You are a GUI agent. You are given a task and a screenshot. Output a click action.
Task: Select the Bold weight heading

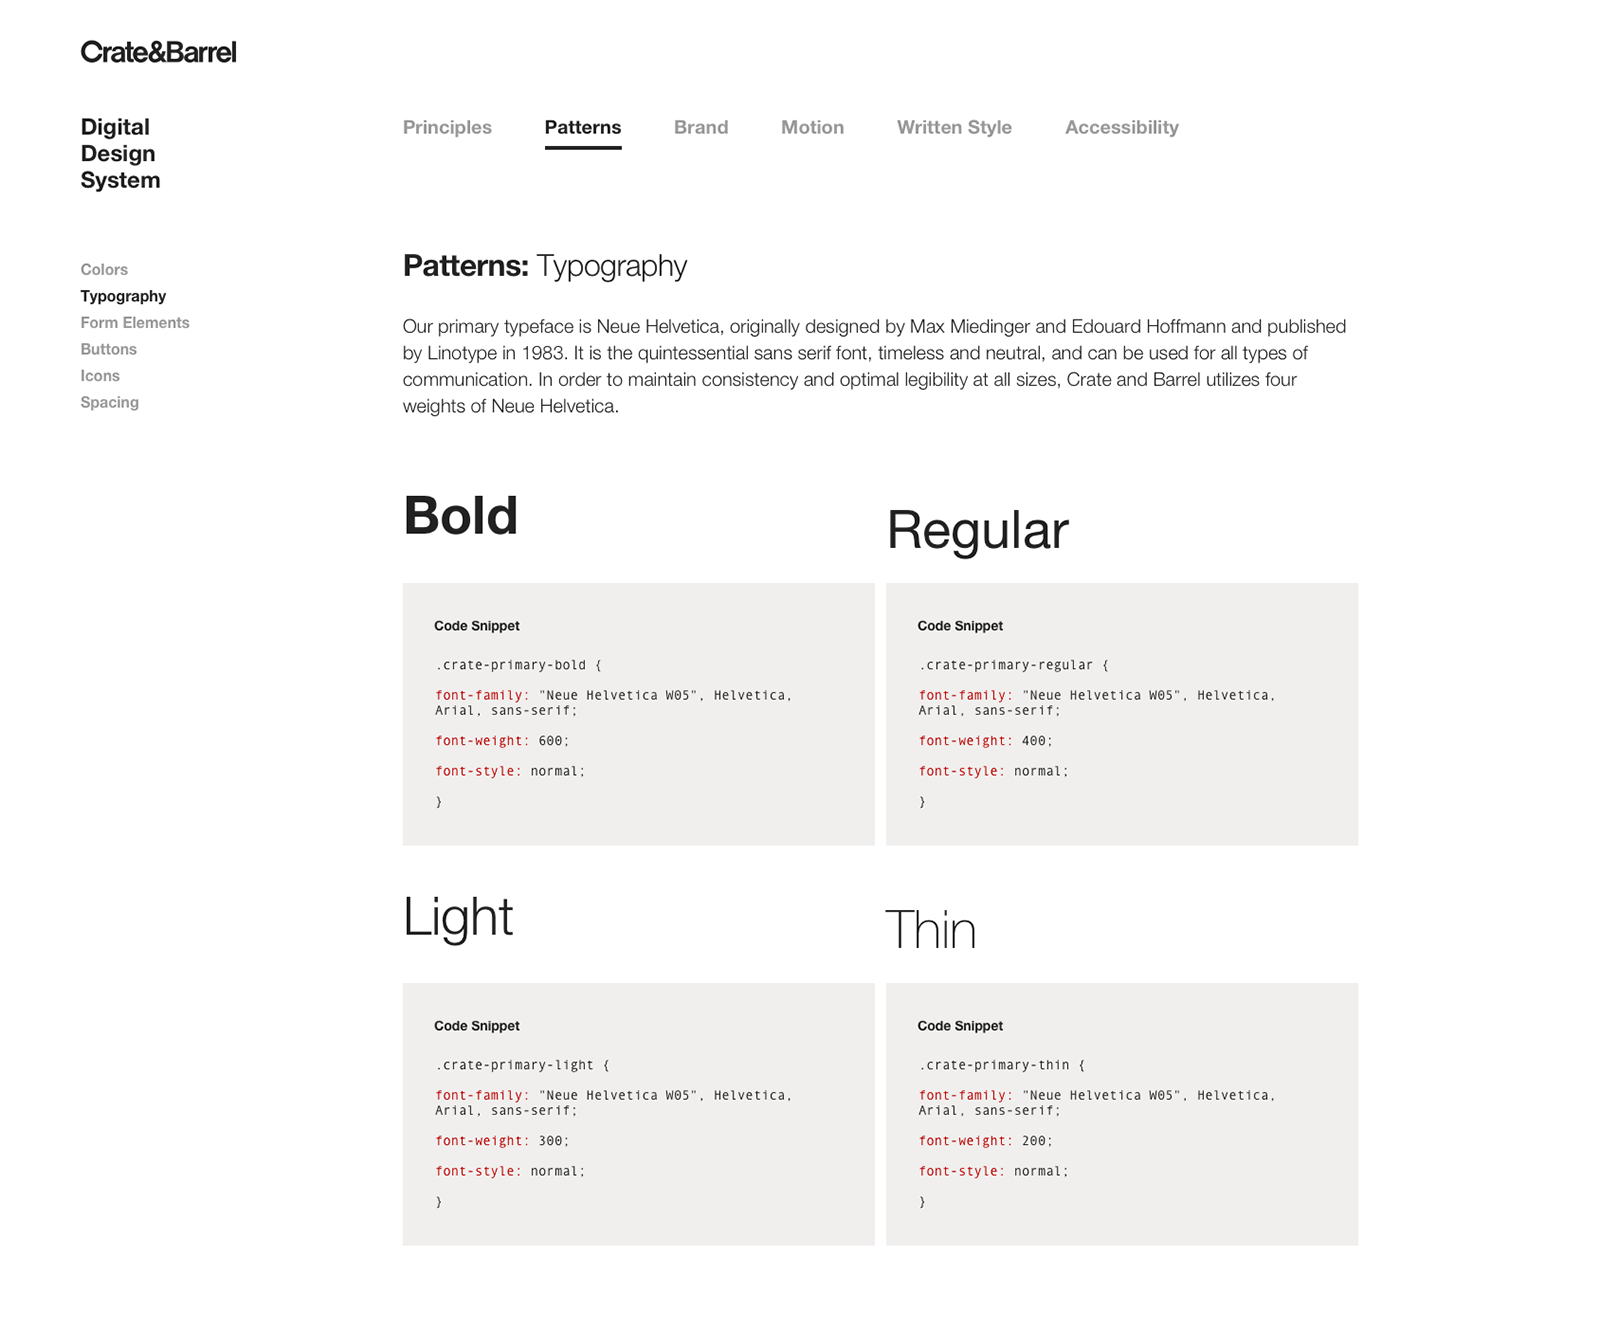[460, 515]
